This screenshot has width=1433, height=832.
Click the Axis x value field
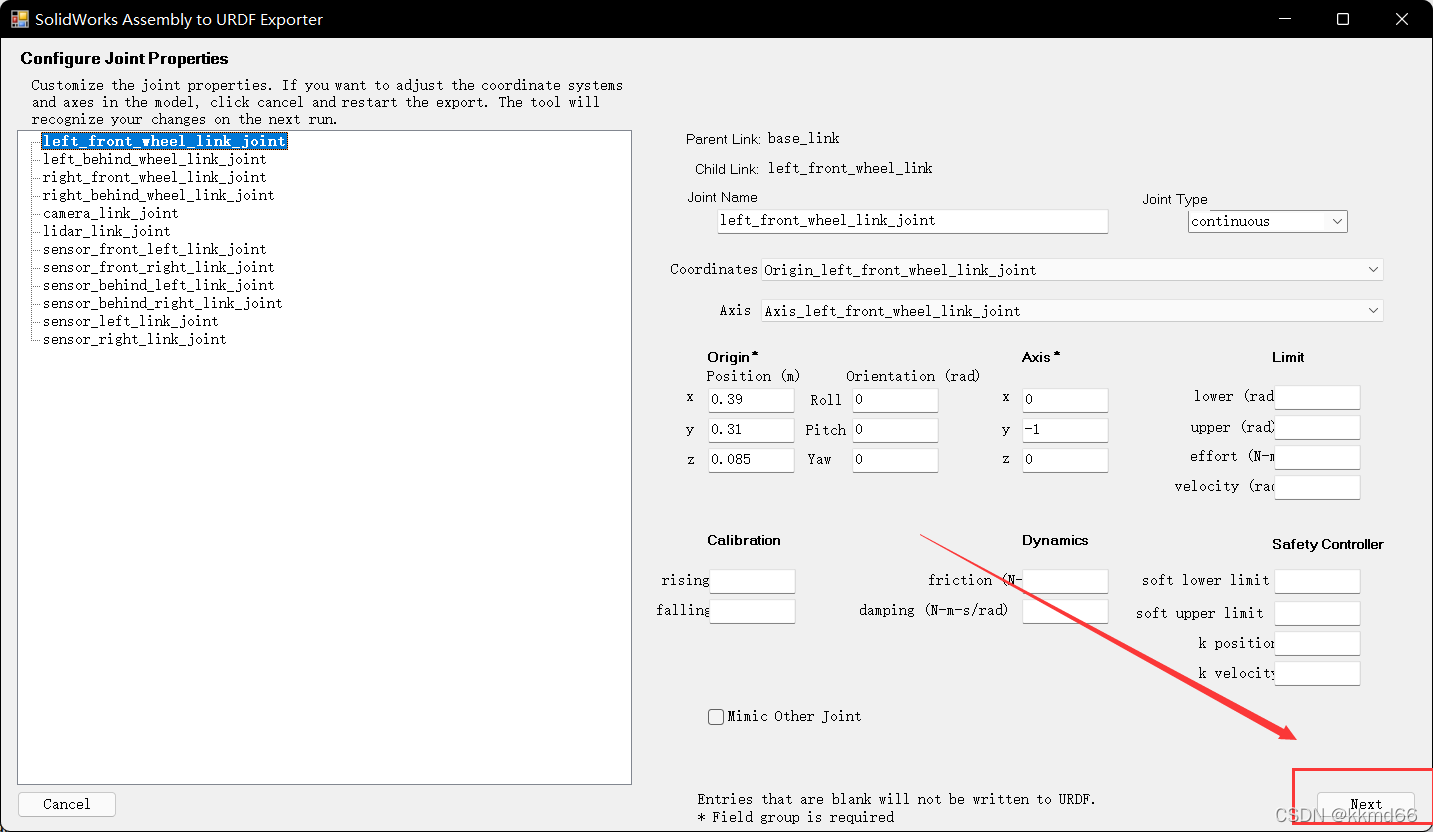[1065, 400]
